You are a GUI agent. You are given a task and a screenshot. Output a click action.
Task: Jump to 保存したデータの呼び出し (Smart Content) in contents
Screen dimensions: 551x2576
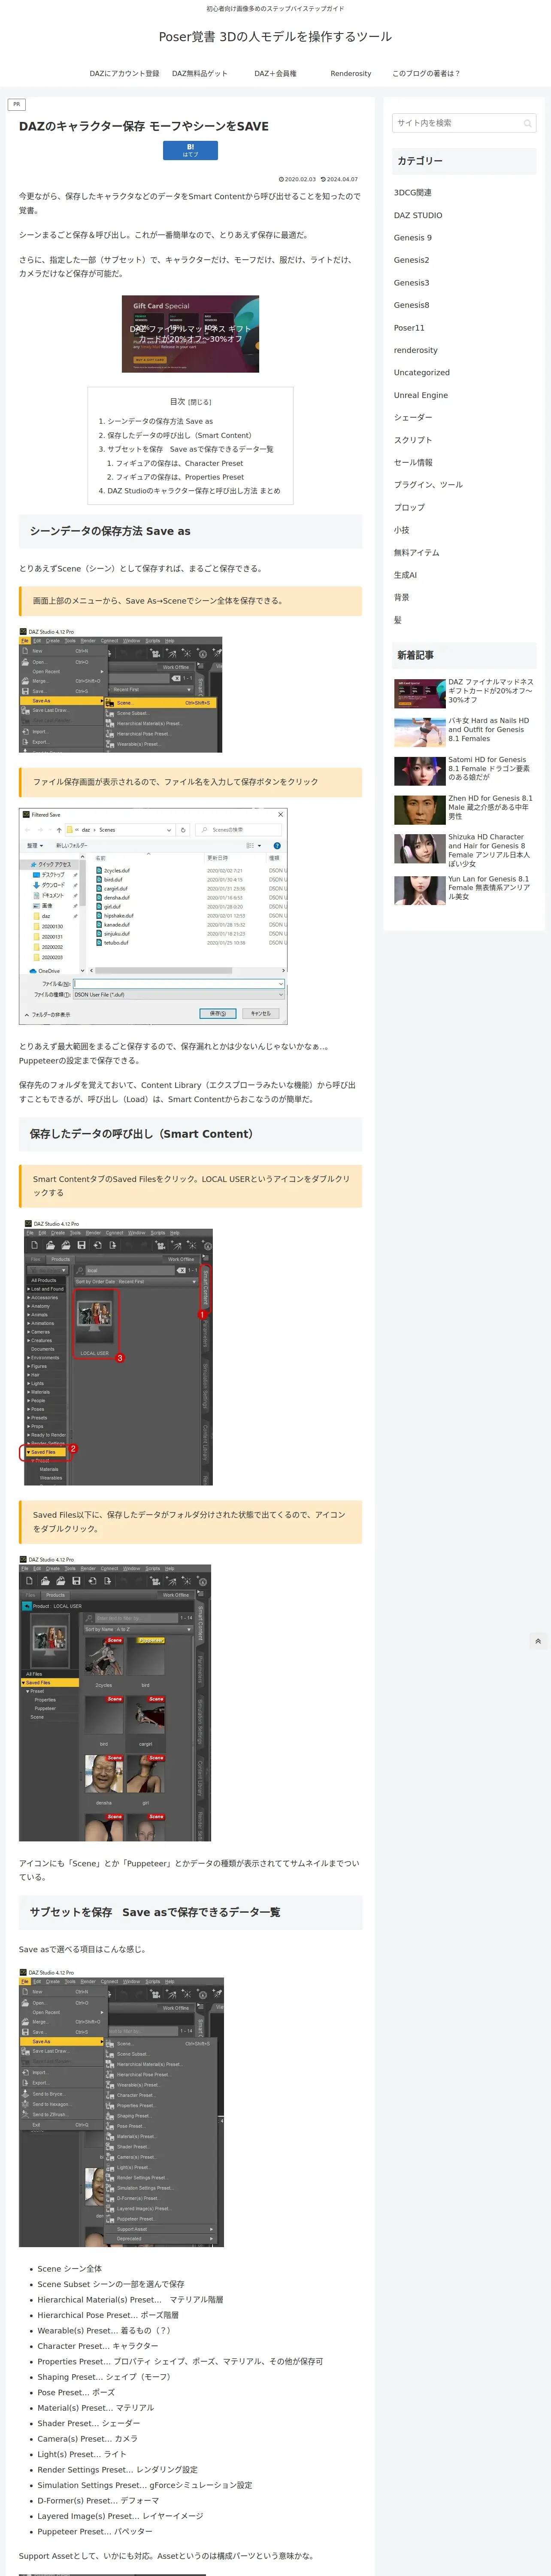pos(179,435)
